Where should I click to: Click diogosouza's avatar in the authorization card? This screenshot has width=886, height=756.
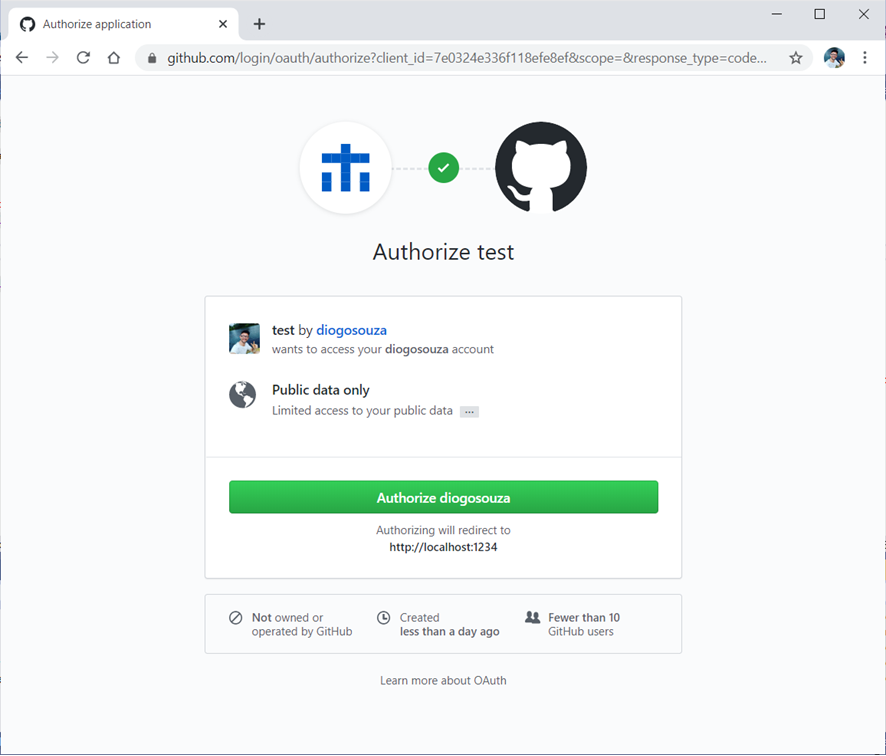click(x=244, y=339)
